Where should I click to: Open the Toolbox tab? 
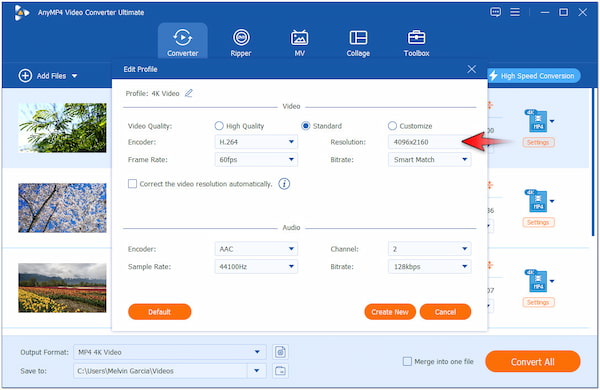tap(416, 42)
